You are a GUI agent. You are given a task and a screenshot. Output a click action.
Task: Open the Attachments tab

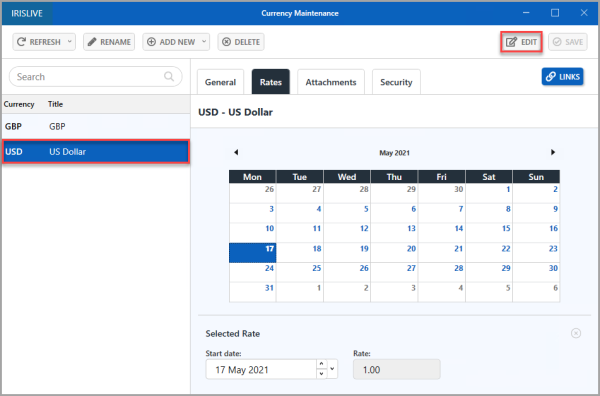click(331, 82)
